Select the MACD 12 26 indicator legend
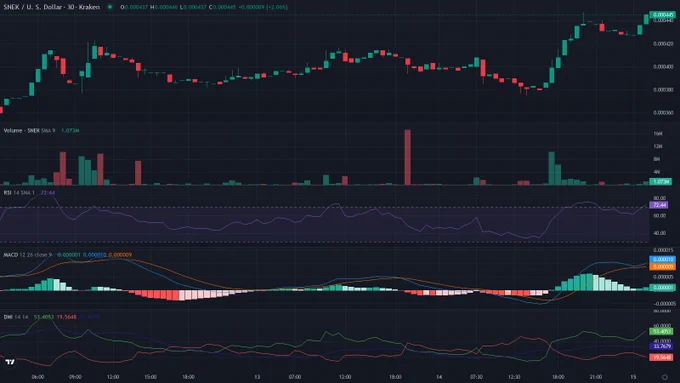 (x=28, y=255)
